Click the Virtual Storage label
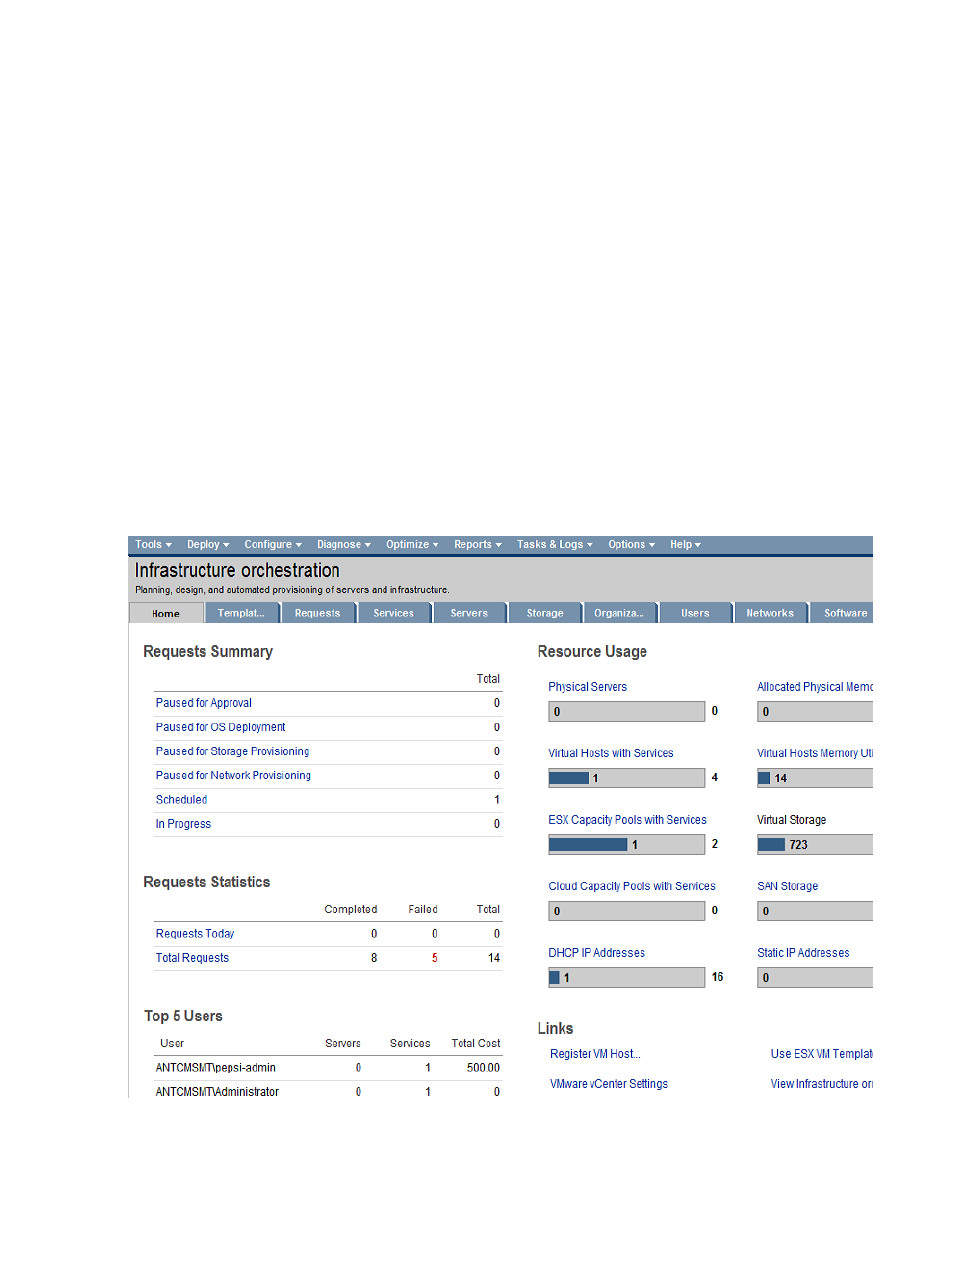This screenshot has height=1270, width=954. point(792,820)
